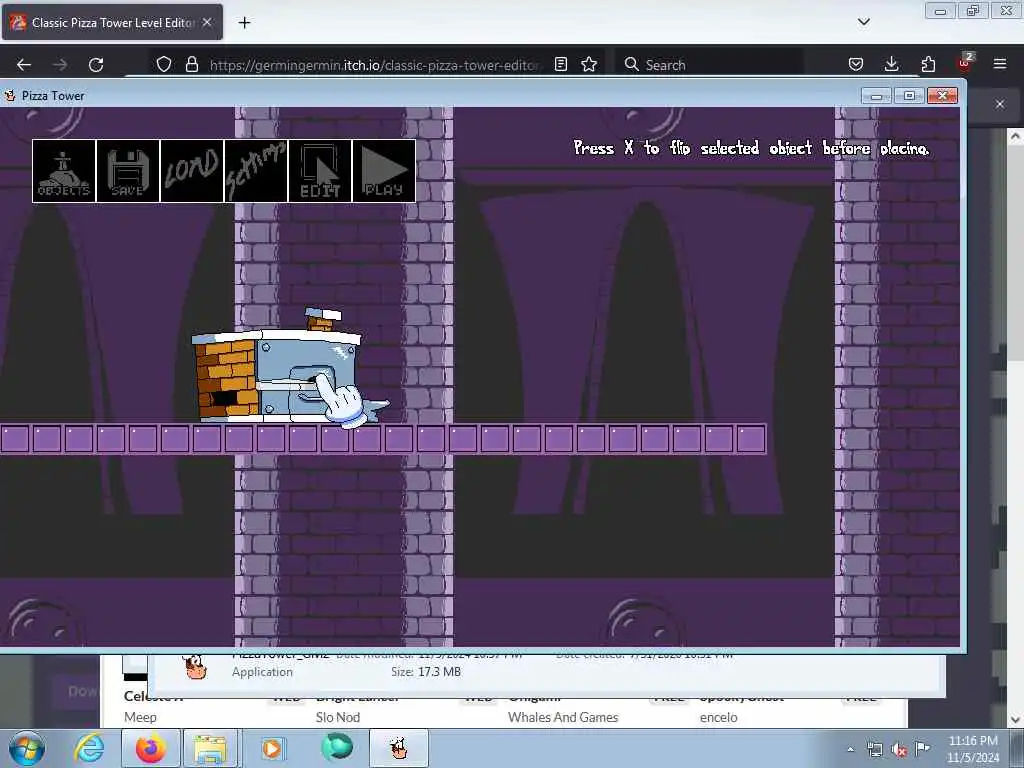The width and height of the screenshot is (1024, 768).
Task: Click the browser page scrollbar up arrow
Action: [1015, 136]
